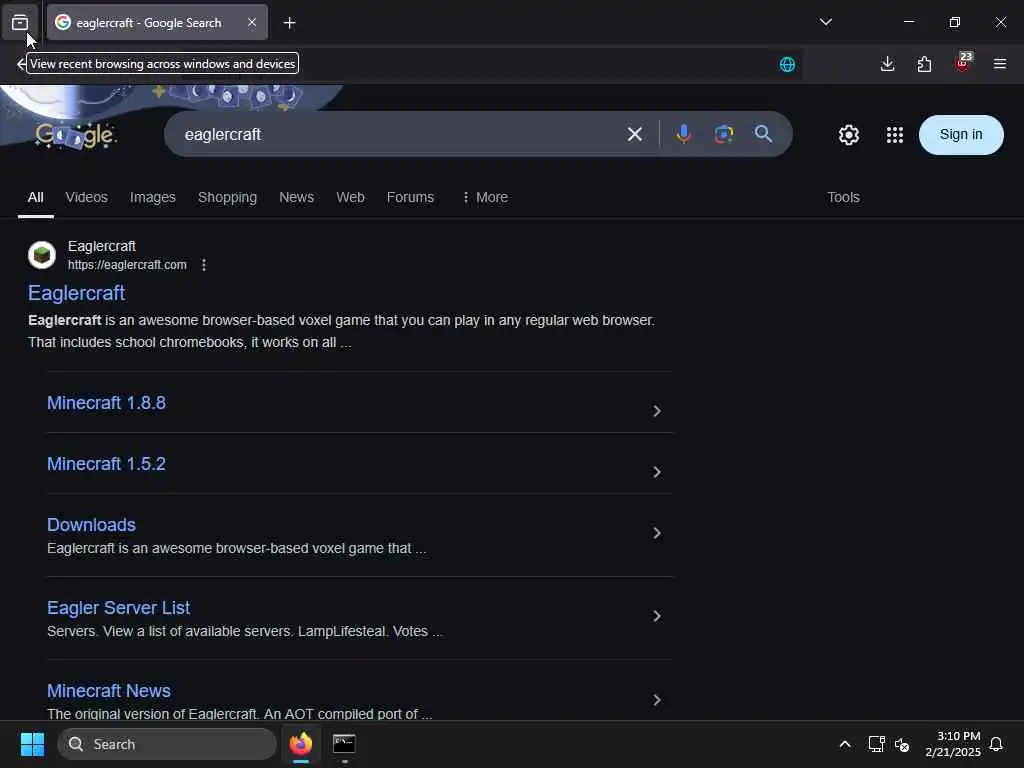Screen dimensions: 1024x768
Task: Click the https://eaglercraft.com URL text
Action: 127,264
